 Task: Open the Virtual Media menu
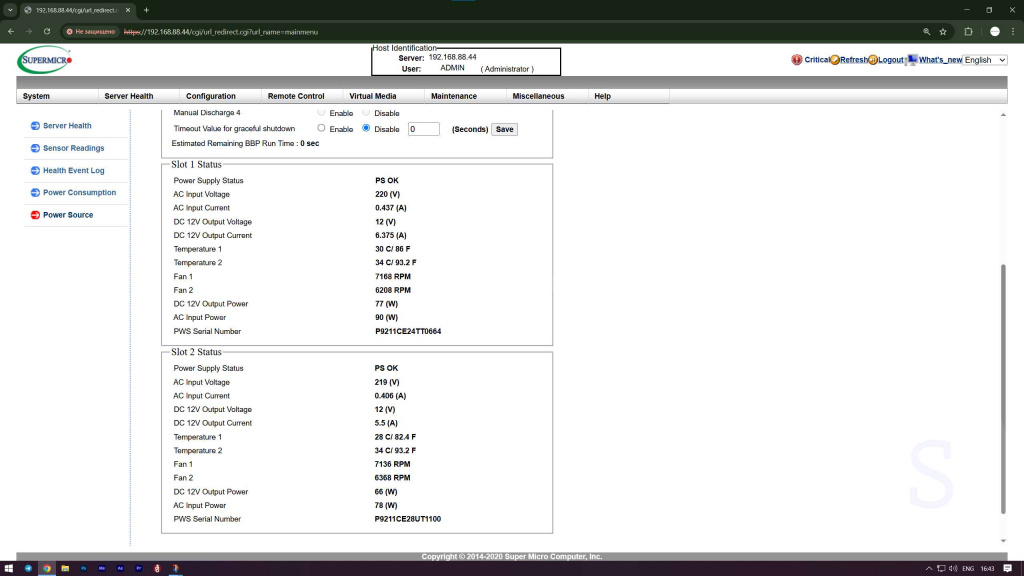[x=372, y=96]
